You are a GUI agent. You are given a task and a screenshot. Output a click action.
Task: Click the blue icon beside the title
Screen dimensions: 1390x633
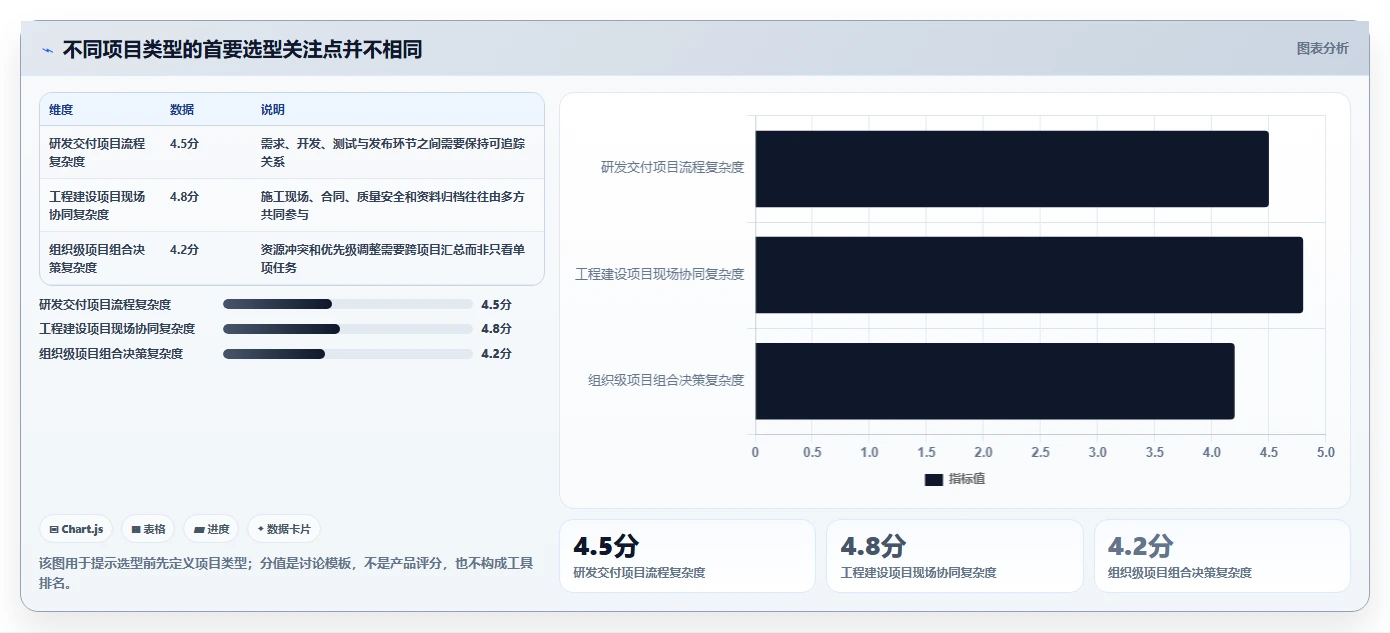pyautogui.click(x=48, y=49)
